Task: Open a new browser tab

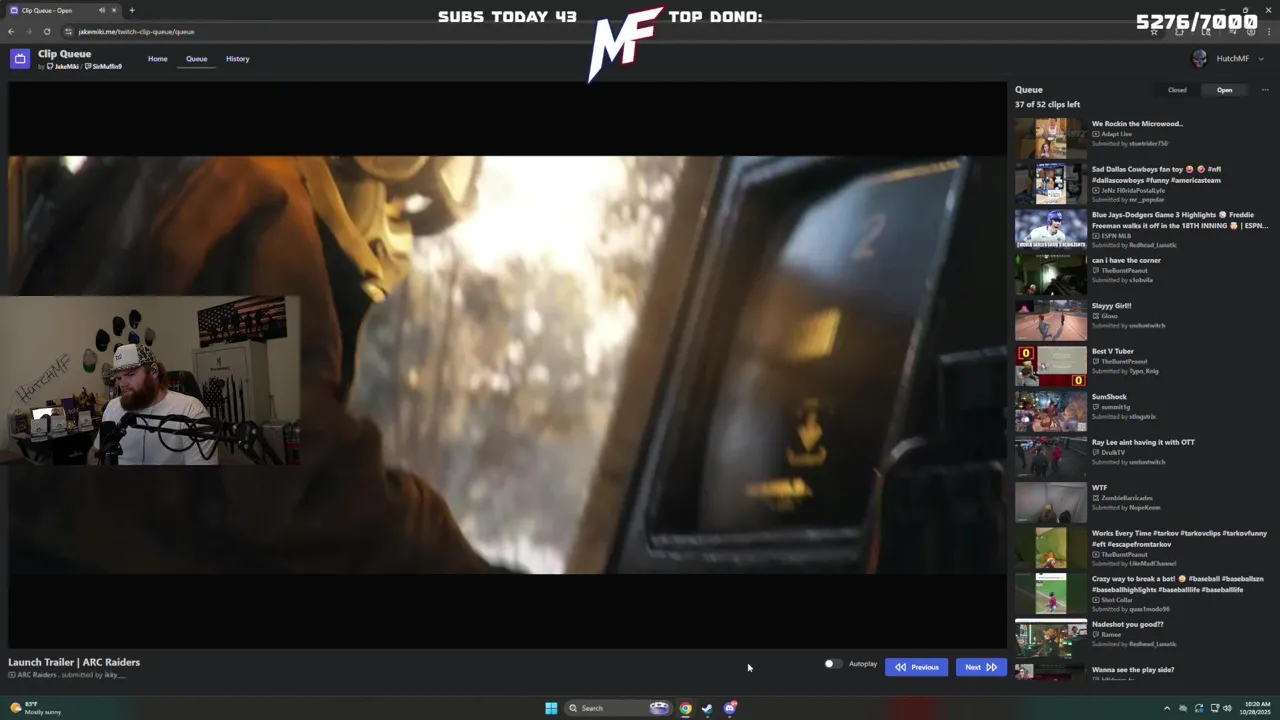Action: [x=131, y=10]
